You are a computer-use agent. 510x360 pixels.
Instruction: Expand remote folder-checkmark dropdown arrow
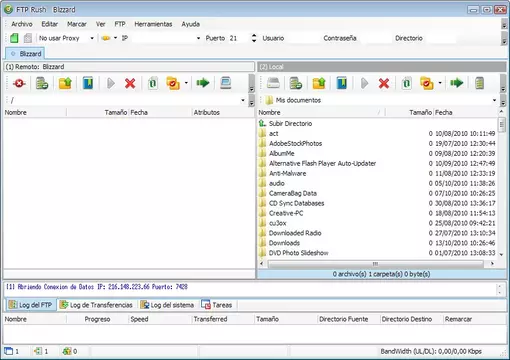click(186, 83)
